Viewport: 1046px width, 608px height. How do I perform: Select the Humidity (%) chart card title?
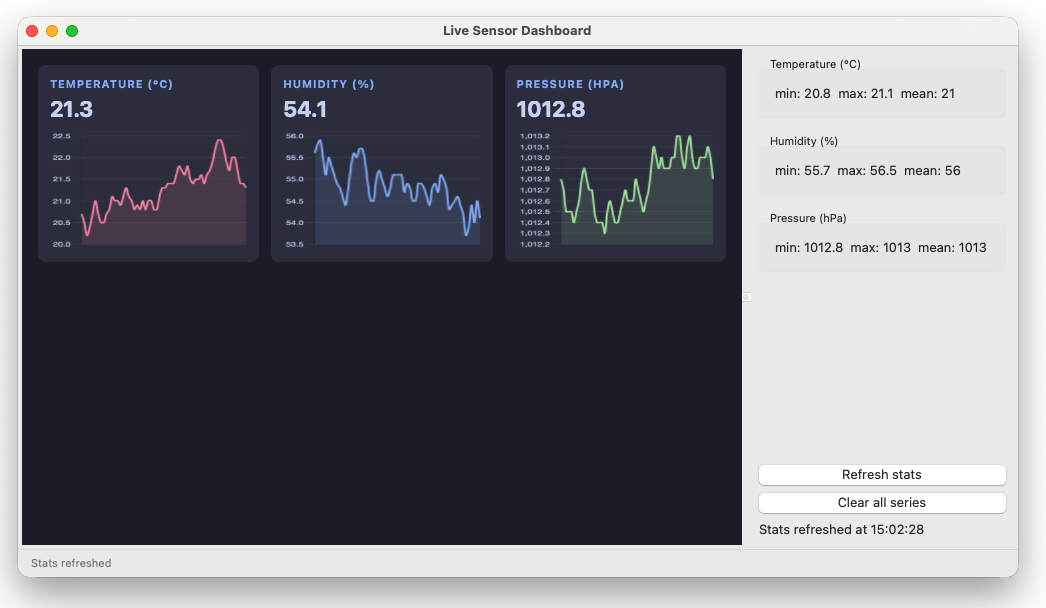coord(328,85)
